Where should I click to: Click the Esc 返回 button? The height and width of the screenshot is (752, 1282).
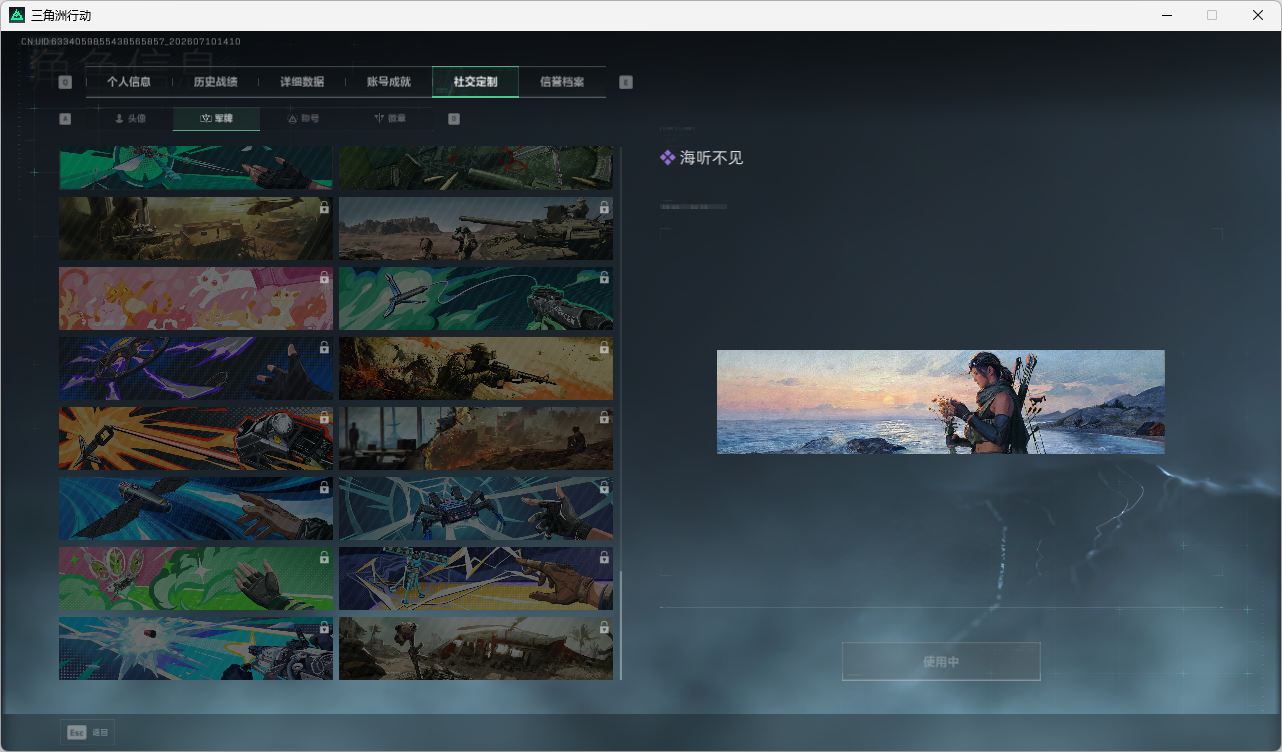click(x=88, y=733)
